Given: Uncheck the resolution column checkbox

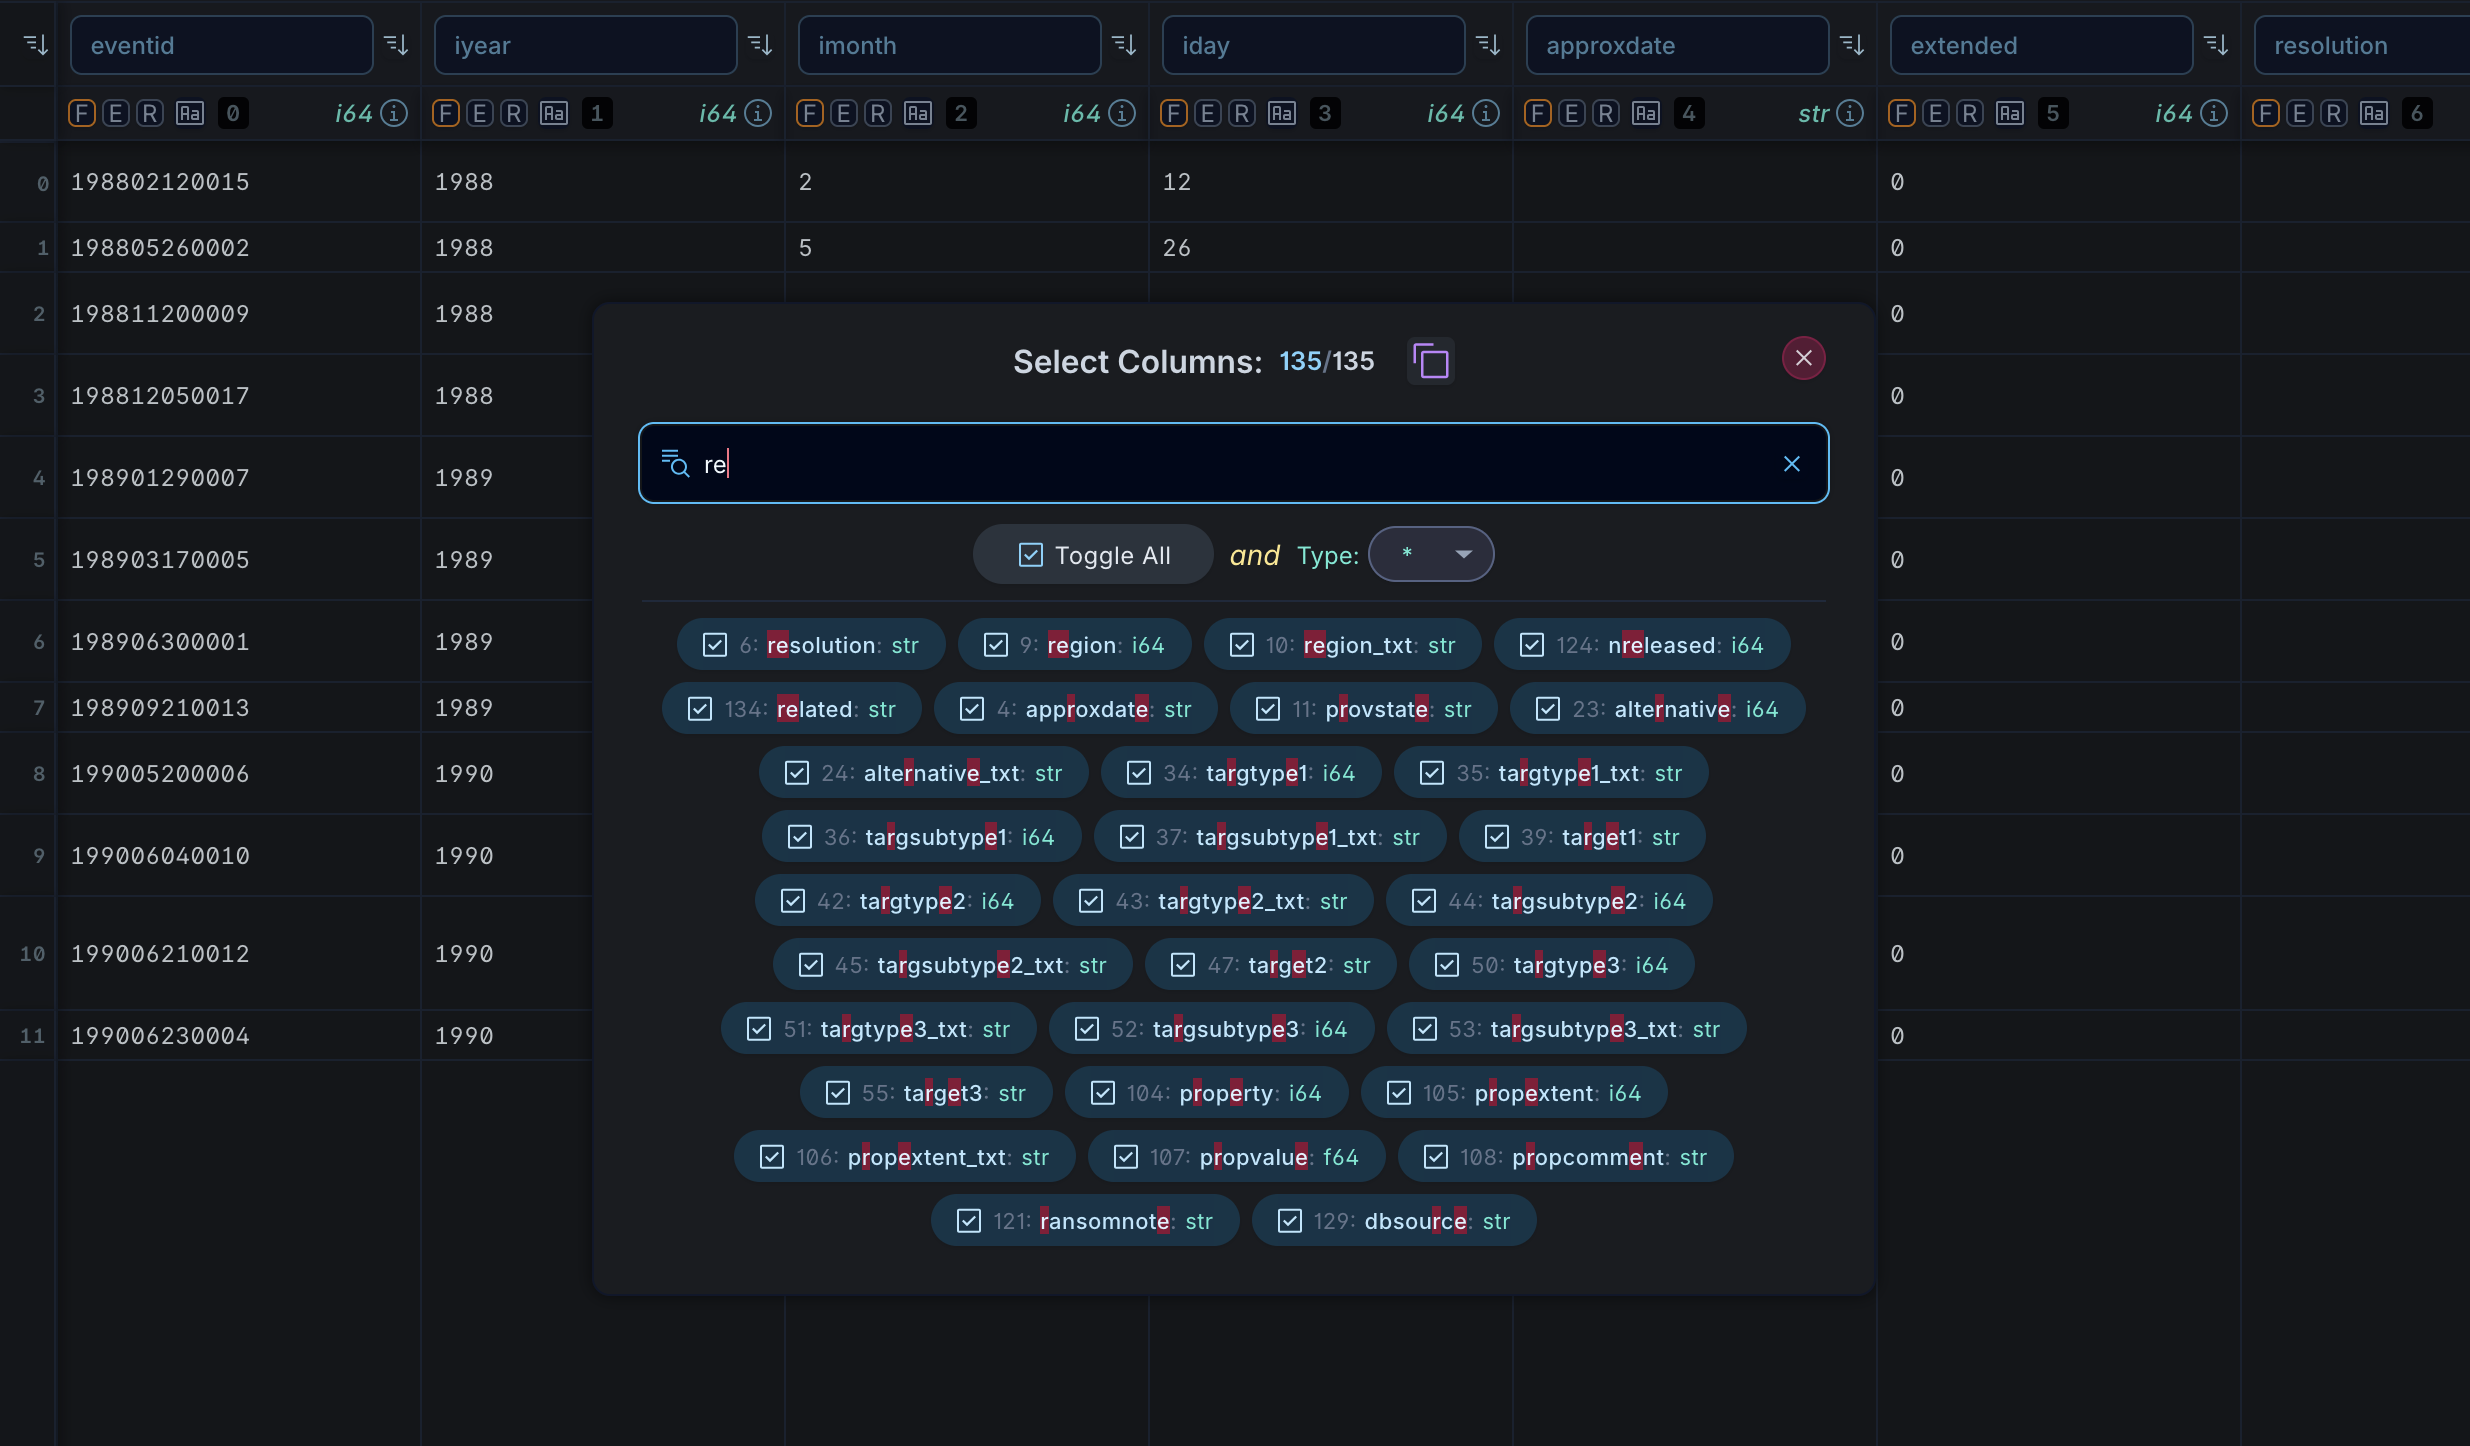Looking at the screenshot, I should (715, 645).
